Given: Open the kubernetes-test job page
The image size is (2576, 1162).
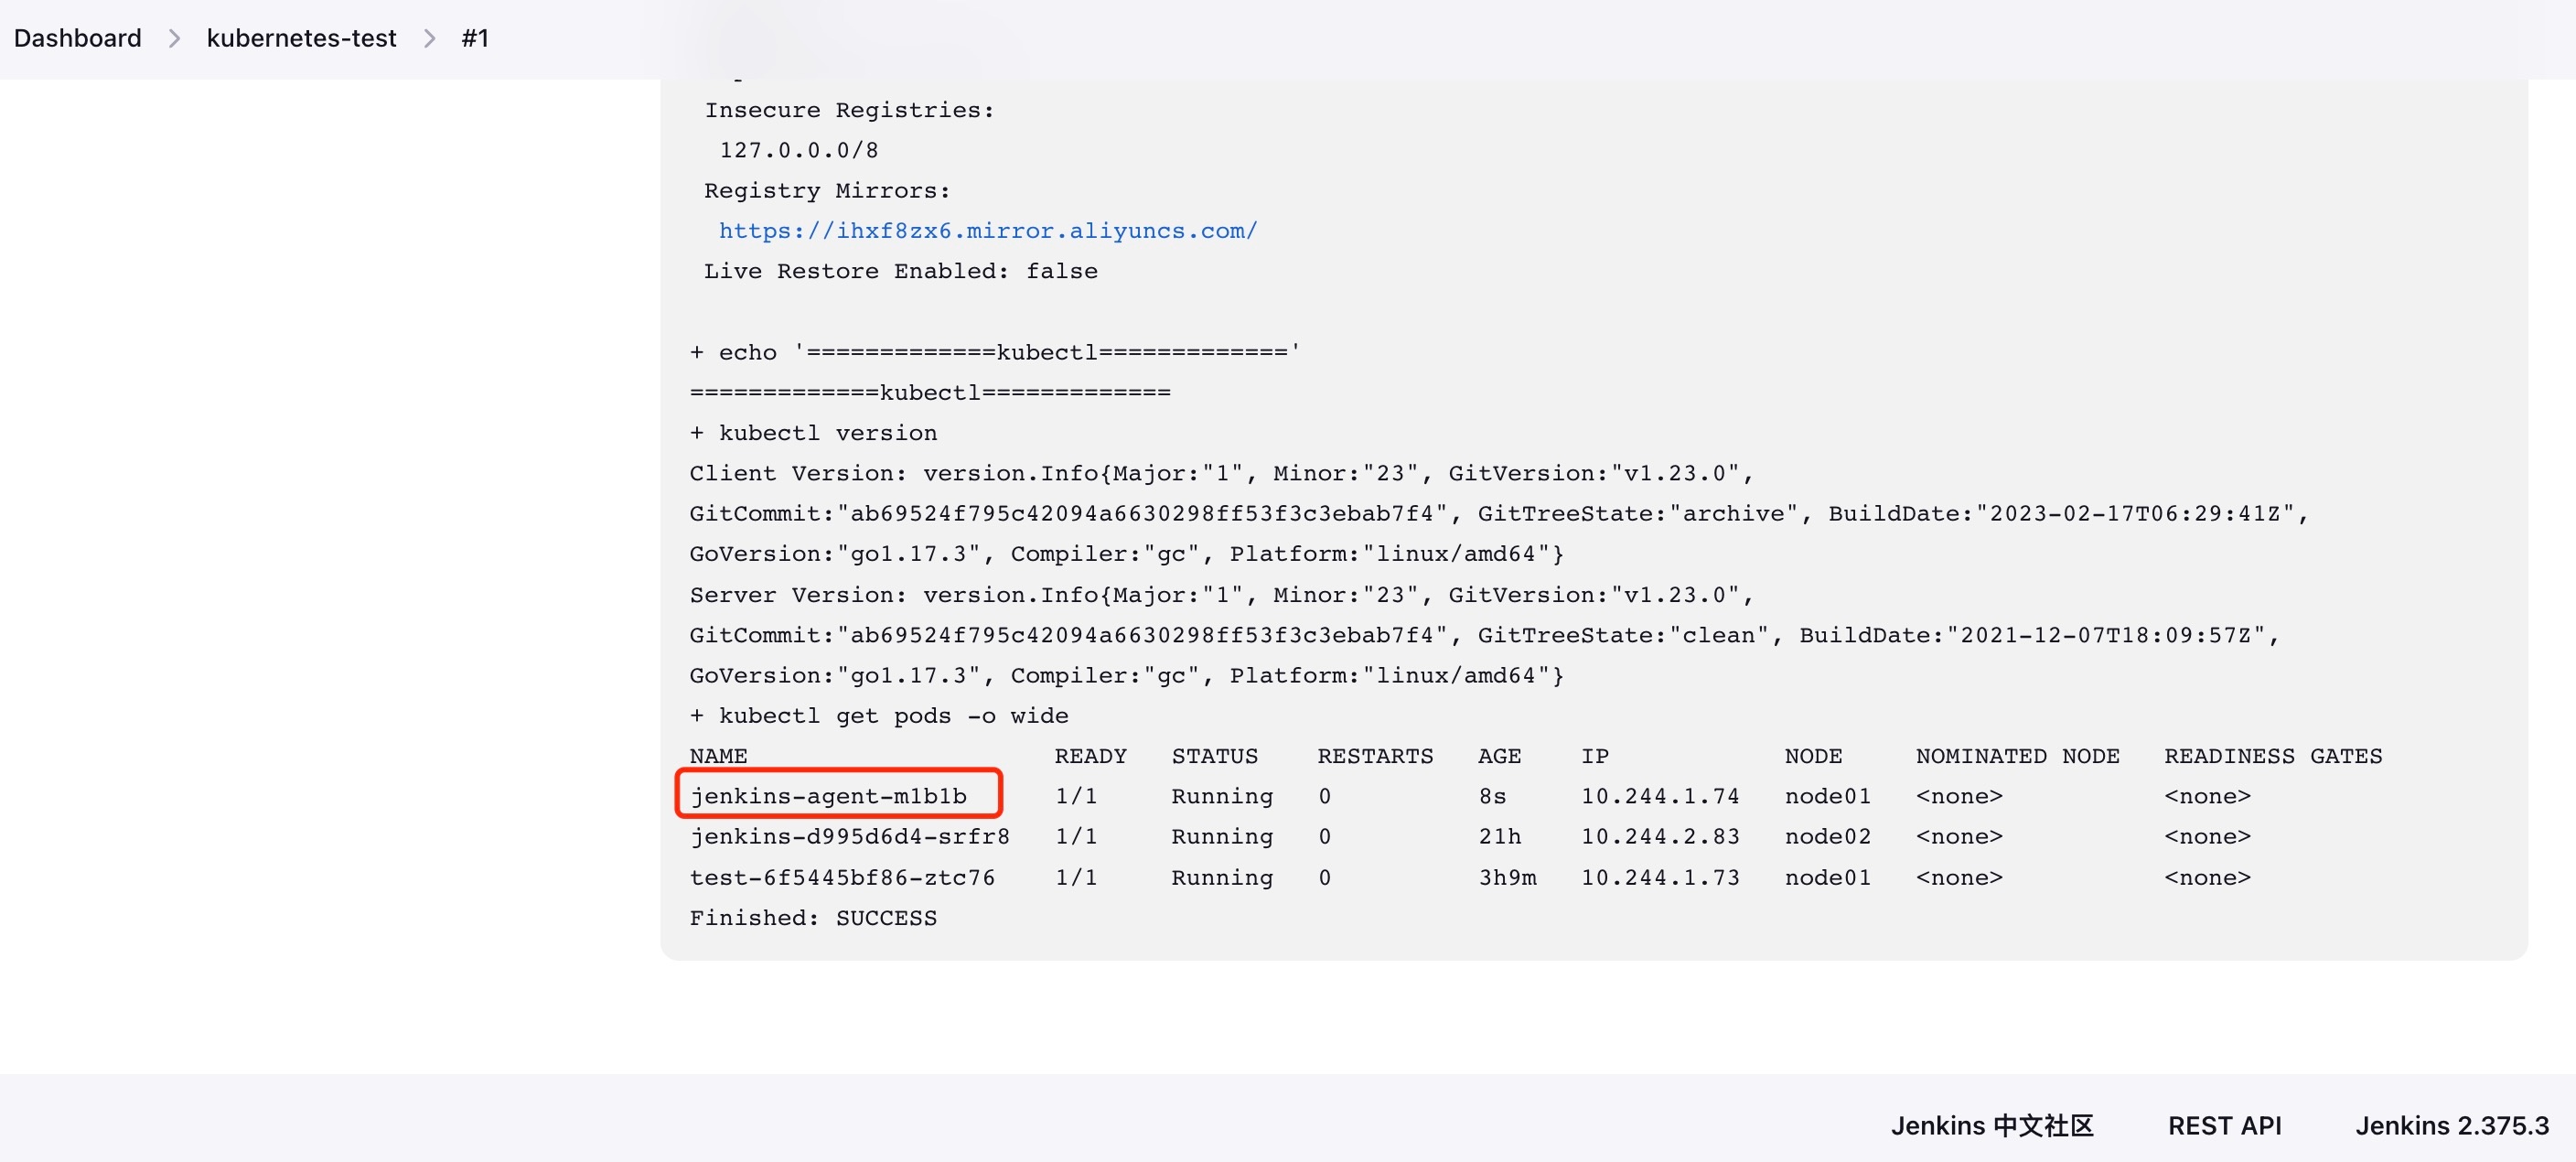Looking at the screenshot, I should (x=301, y=38).
